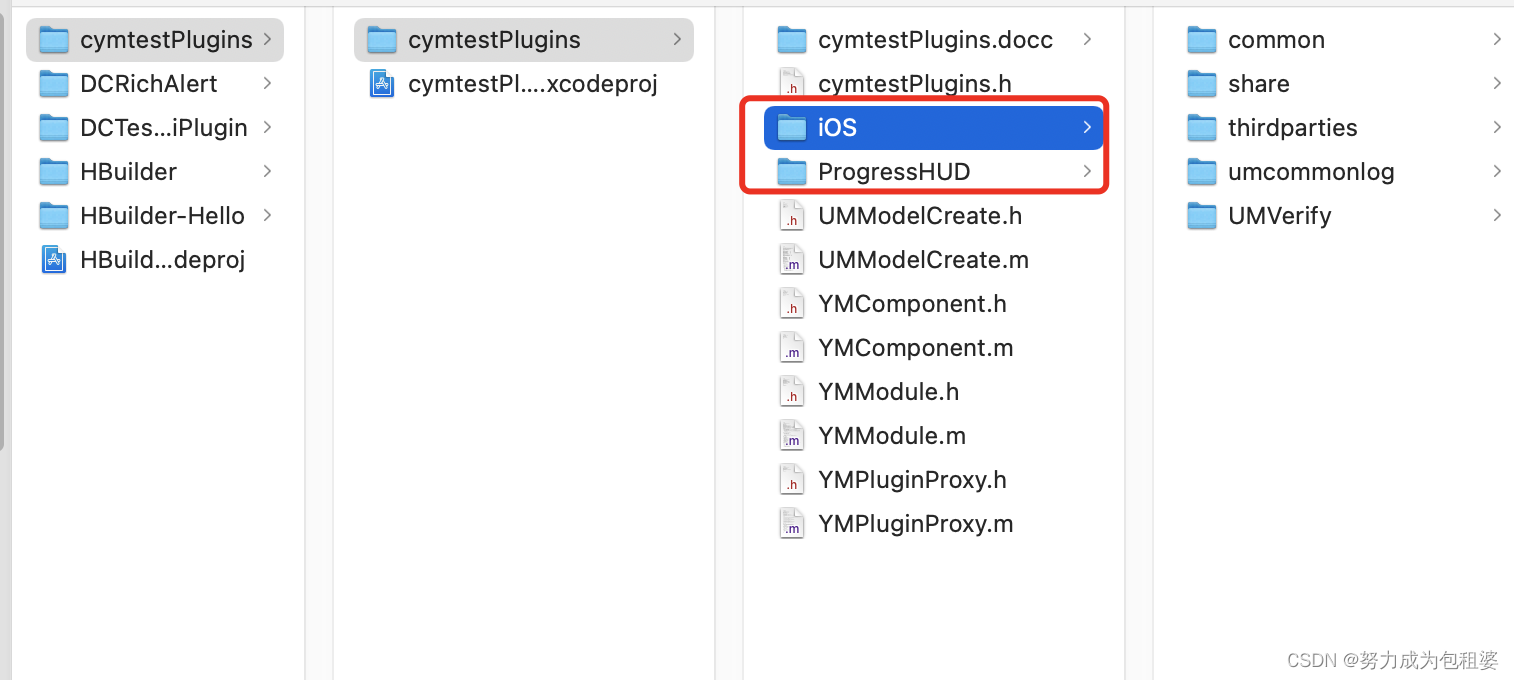Select the UMVerify folder icon
Image resolution: width=1514 pixels, height=680 pixels.
click(1201, 216)
